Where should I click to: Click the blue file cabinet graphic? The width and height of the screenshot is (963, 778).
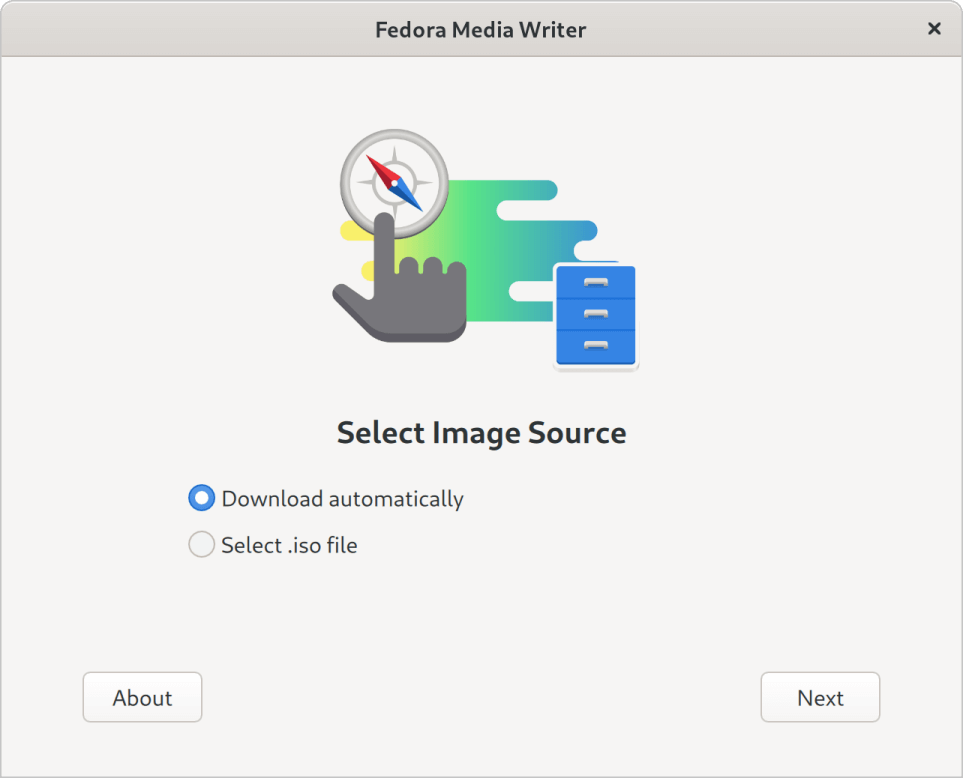click(595, 312)
